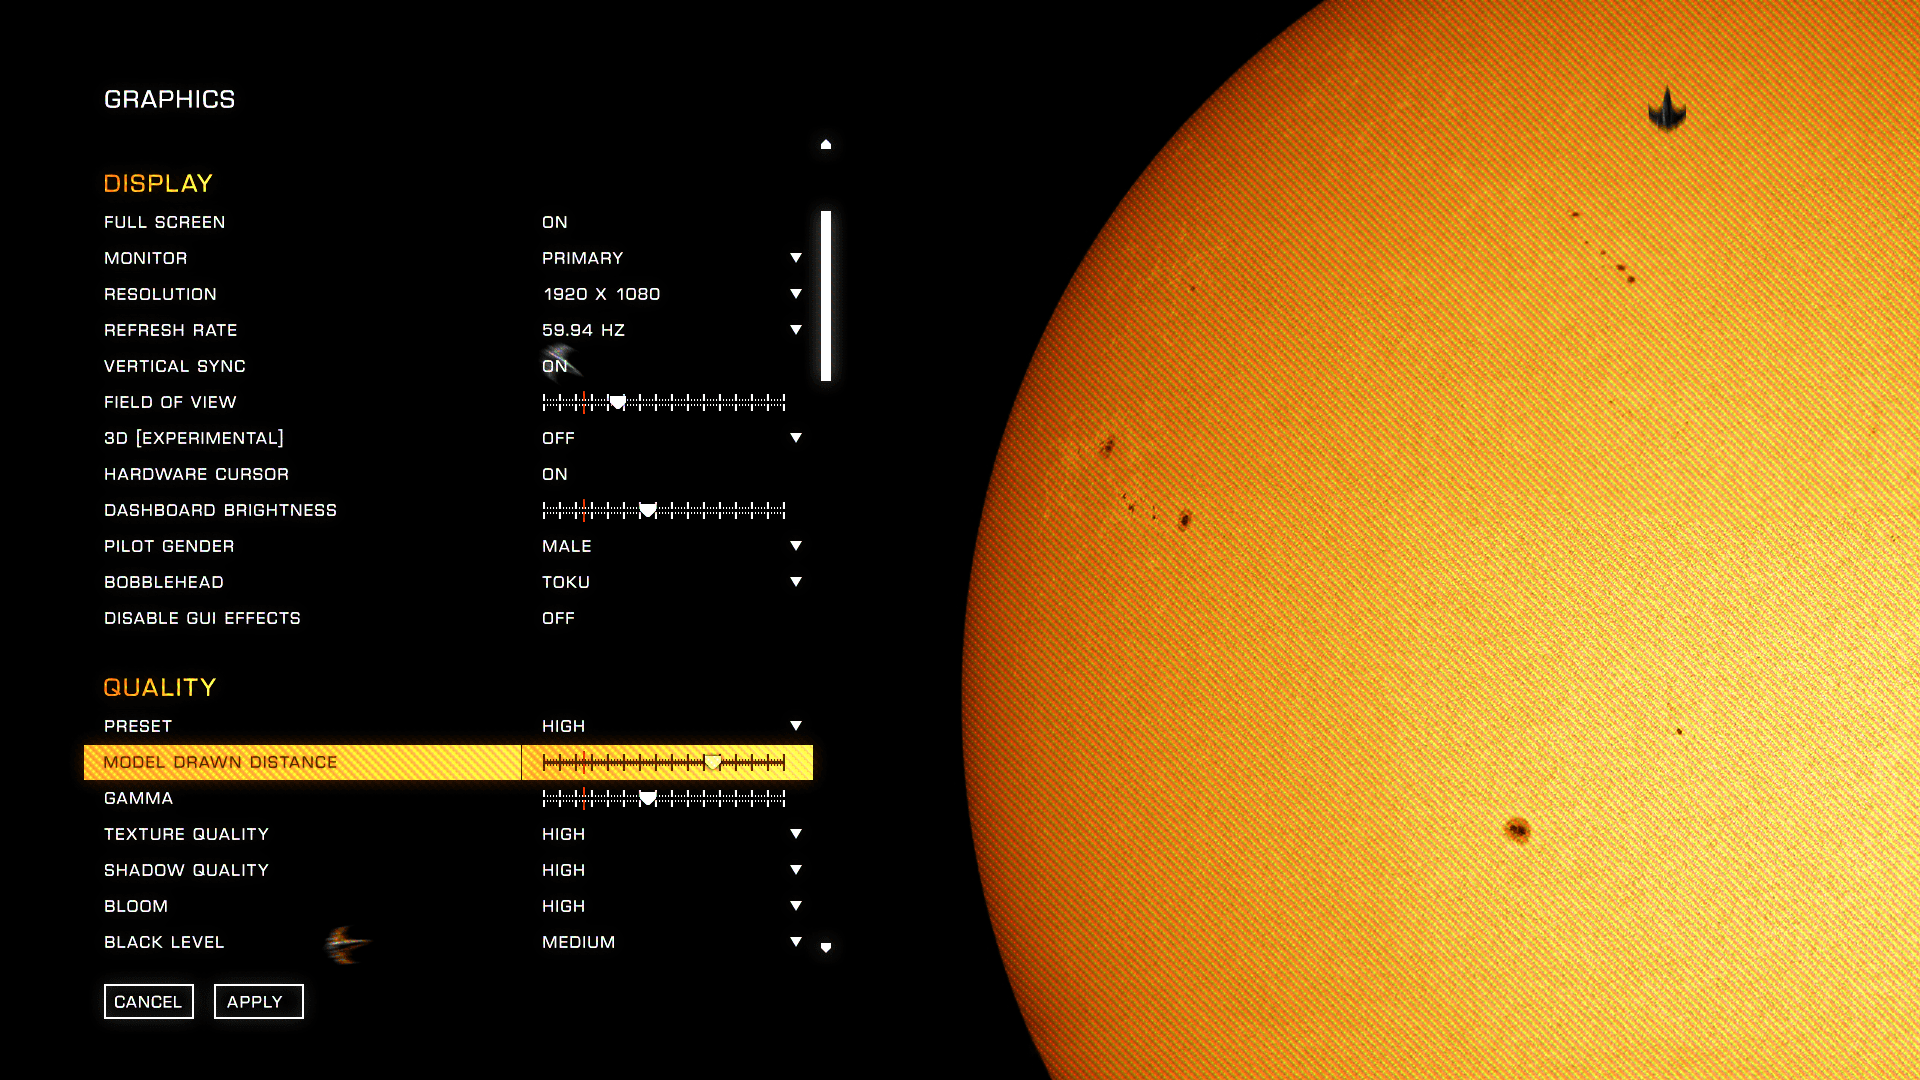Select the Dashboard Brightness setting label

click(221, 510)
